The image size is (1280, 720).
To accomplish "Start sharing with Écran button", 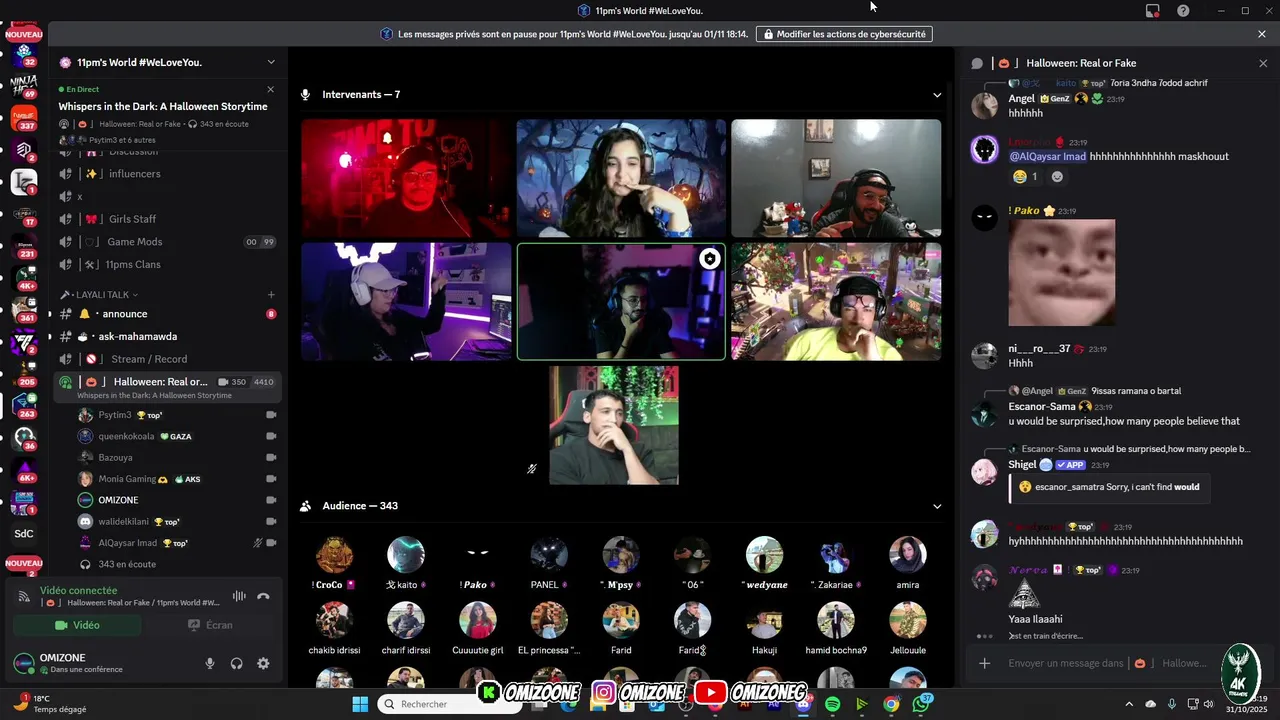I will coord(210,625).
